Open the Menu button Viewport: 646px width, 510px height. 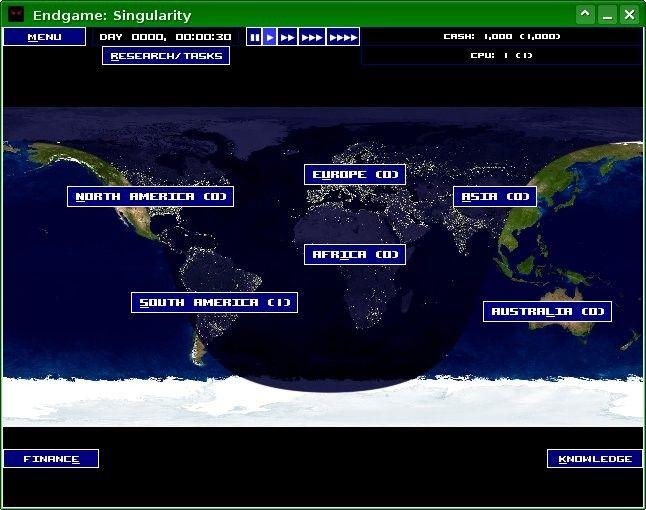click(x=44, y=37)
